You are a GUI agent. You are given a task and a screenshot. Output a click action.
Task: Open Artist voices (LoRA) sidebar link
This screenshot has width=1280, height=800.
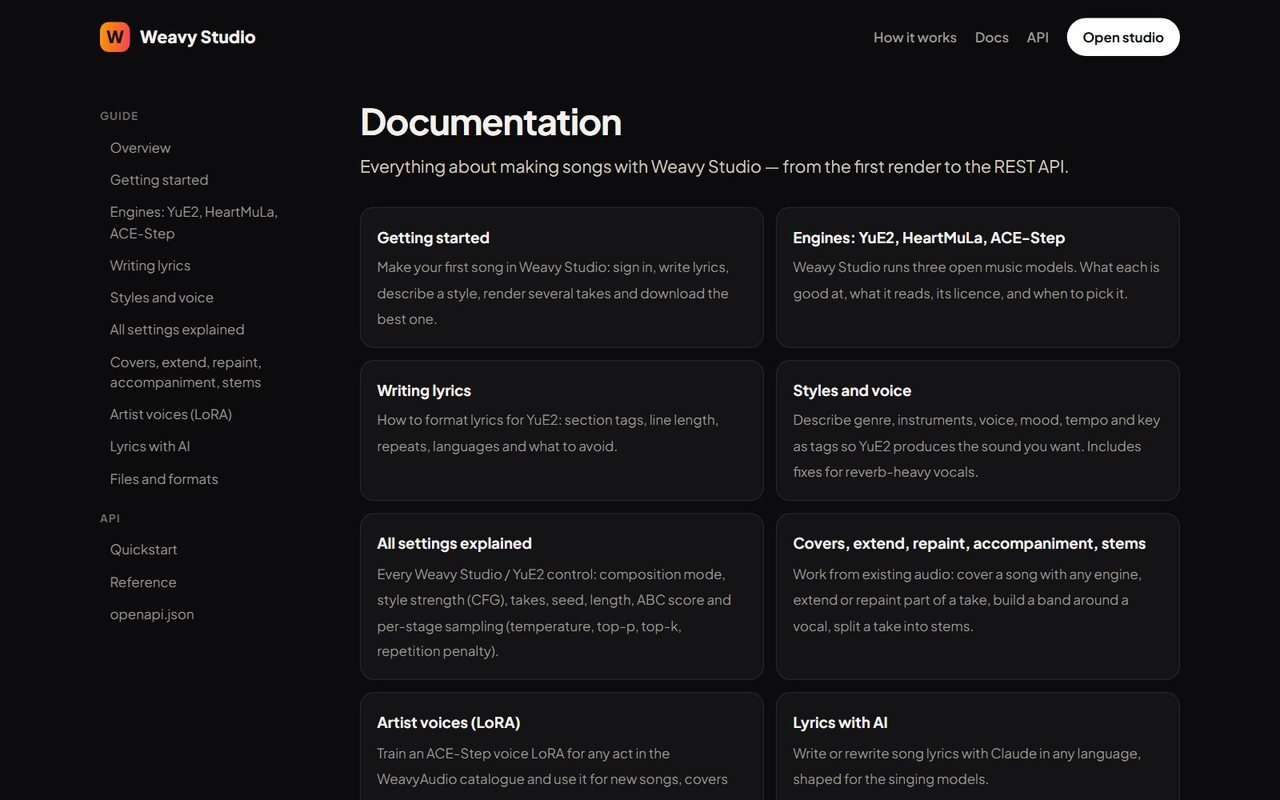pos(171,414)
